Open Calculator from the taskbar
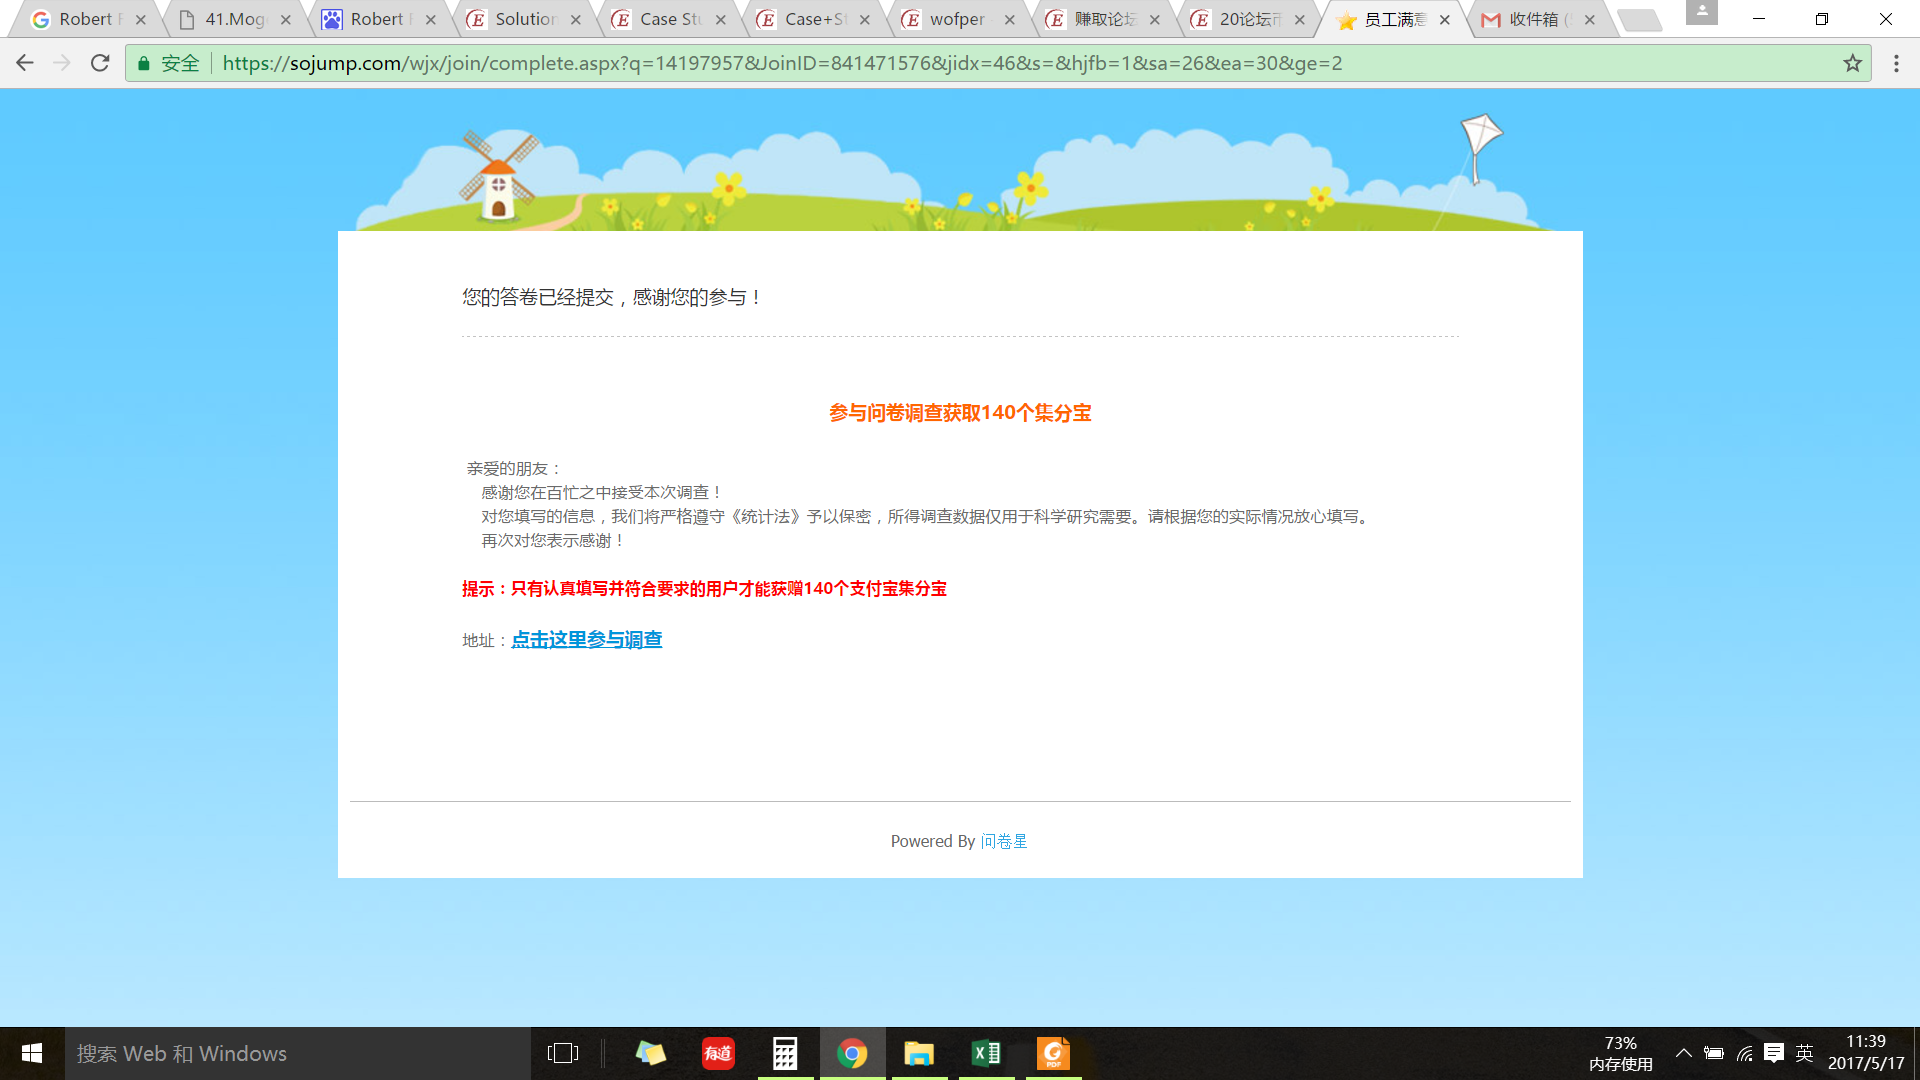The height and width of the screenshot is (1080, 1920). (x=785, y=1053)
